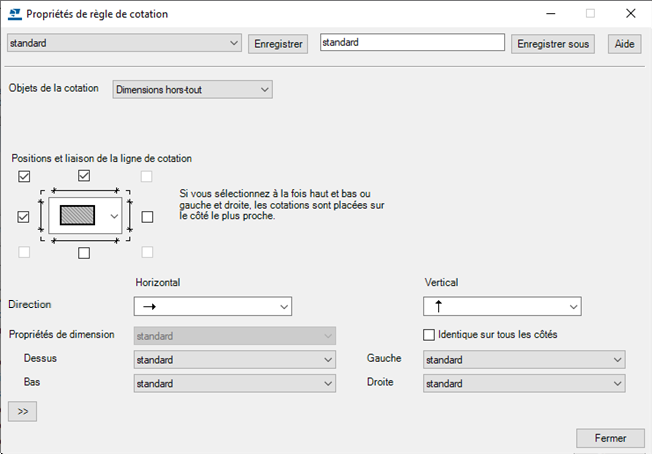Expand the Gauche properties dropdown

tap(524, 360)
